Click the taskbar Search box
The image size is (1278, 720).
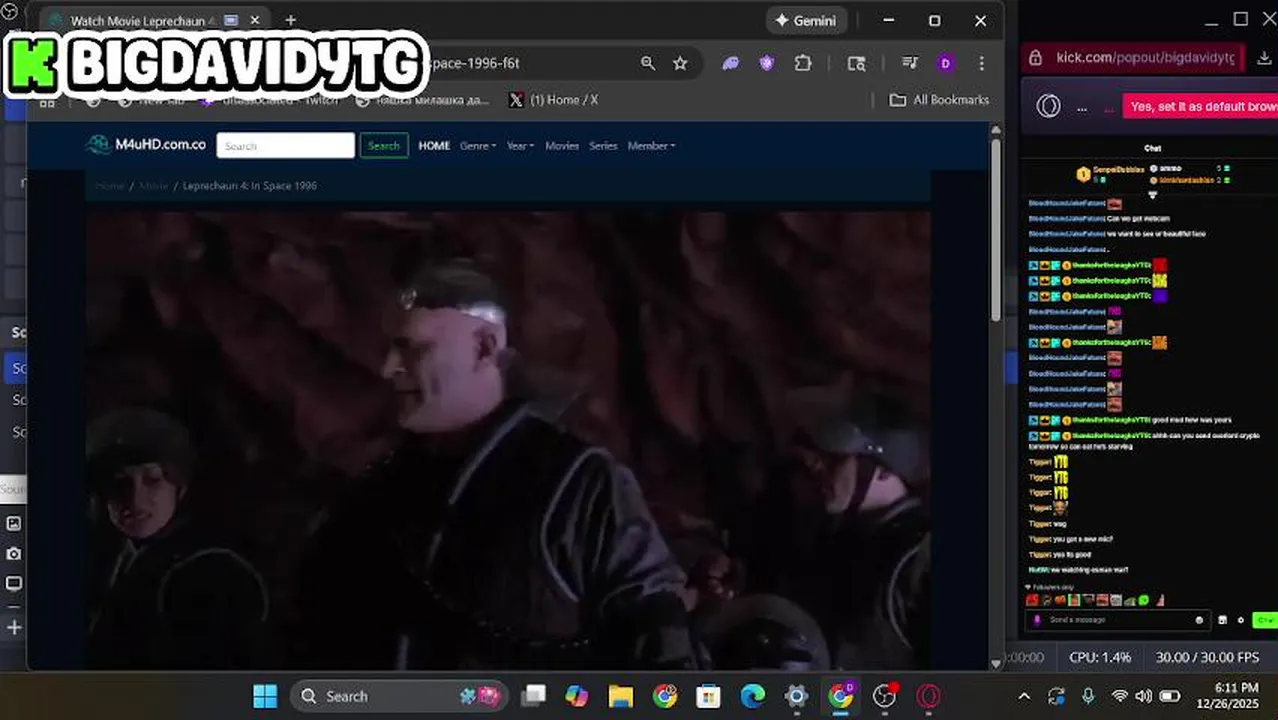[x=399, y=696]
